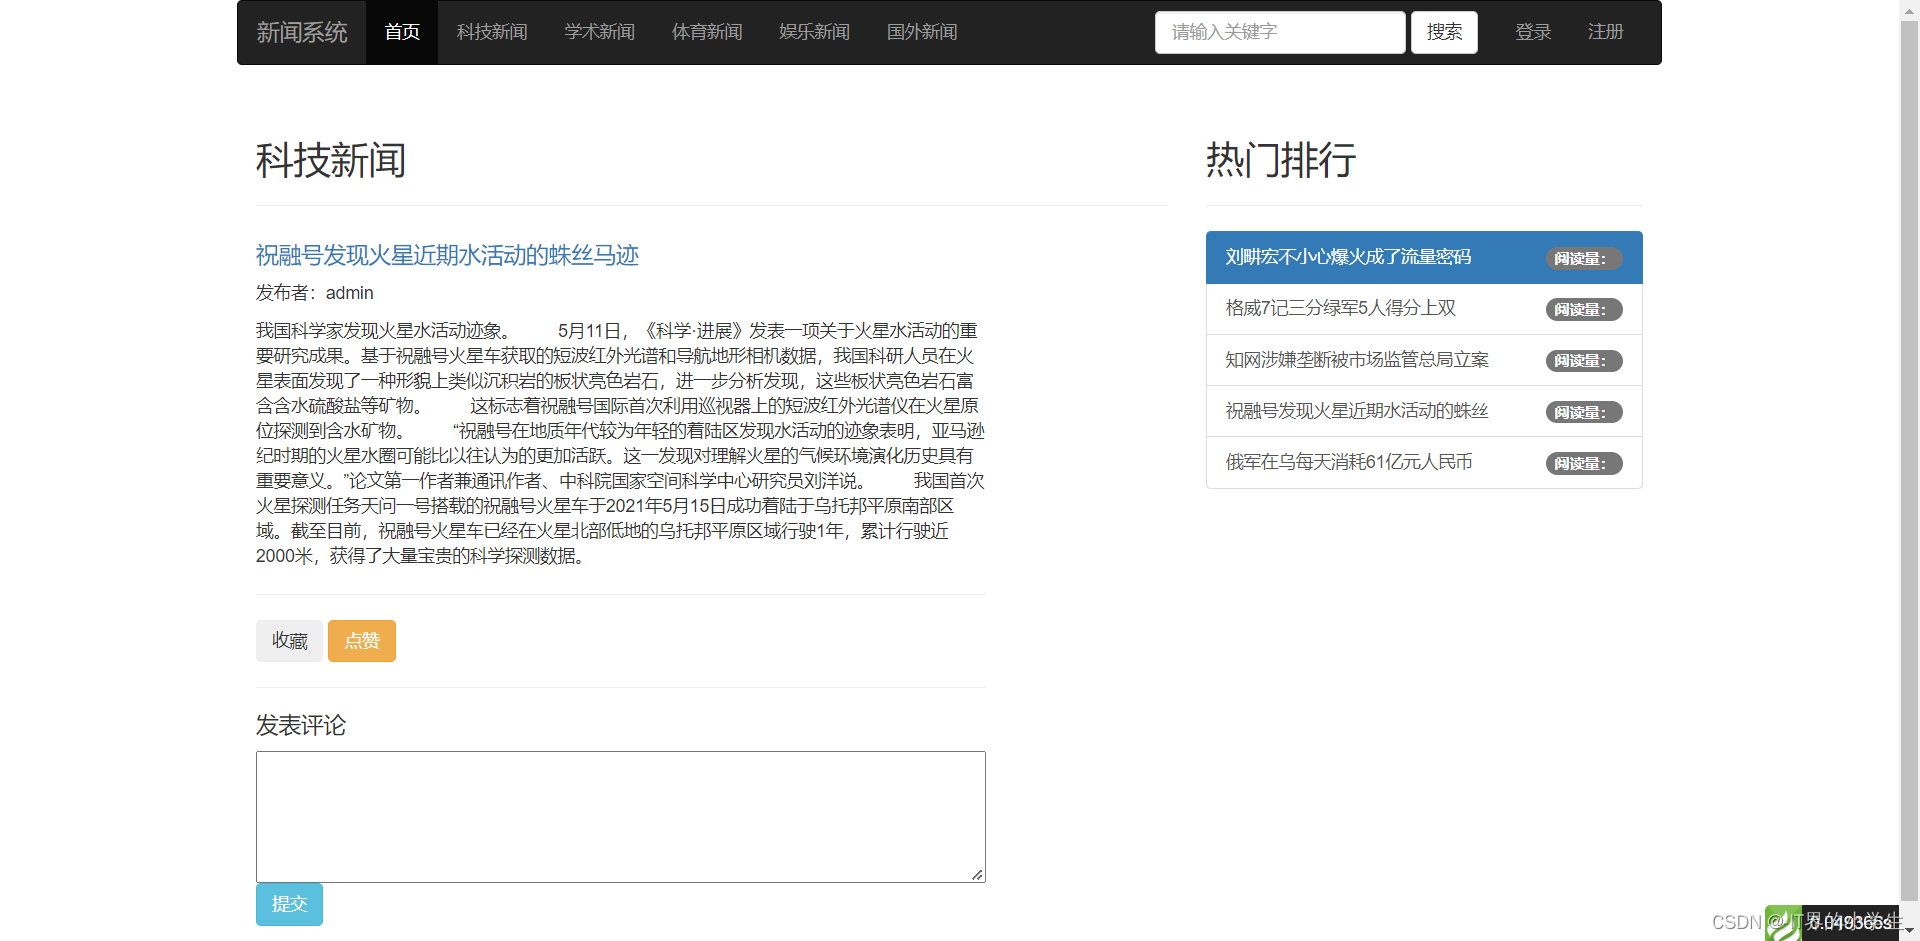1920x941 pixels.
Task: Click 阅读量 badge on 格威7记 row
Action: click(x=1584, y=310)
